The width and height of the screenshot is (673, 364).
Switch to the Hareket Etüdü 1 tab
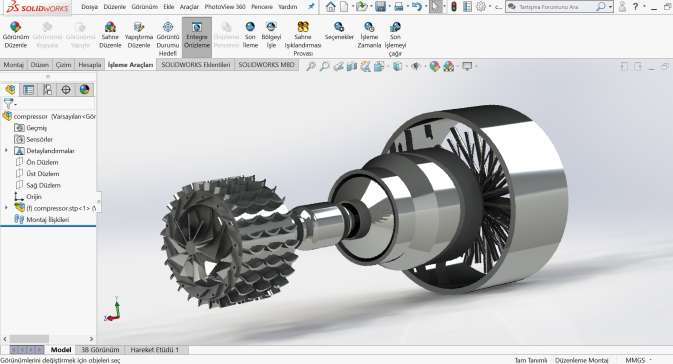(x=155, y=349)
